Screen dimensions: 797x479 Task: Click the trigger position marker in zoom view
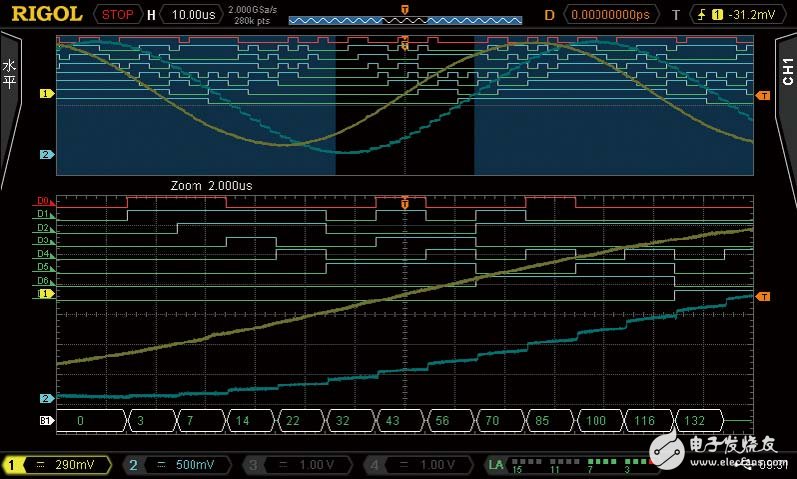coord(404,203)
